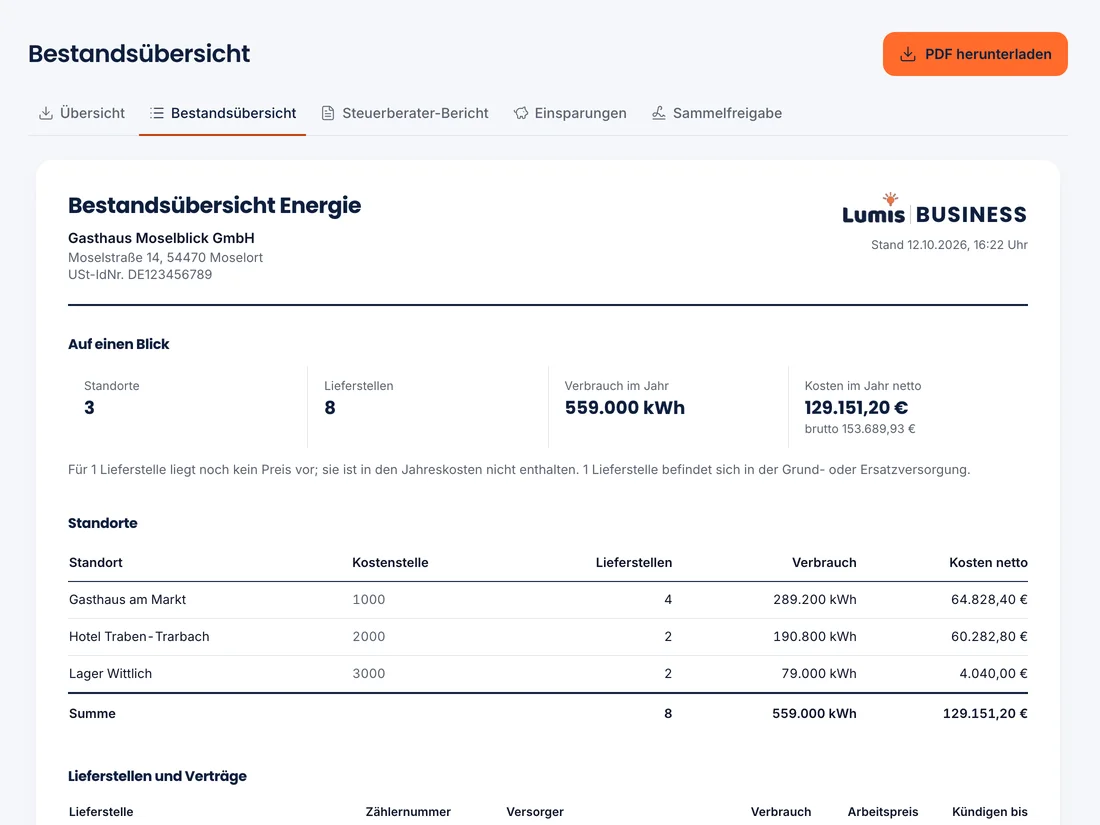Click Kostenstelle 1000 cell
The width and height of the screenshot is (1100, 825).
click(x=368, y=600)
